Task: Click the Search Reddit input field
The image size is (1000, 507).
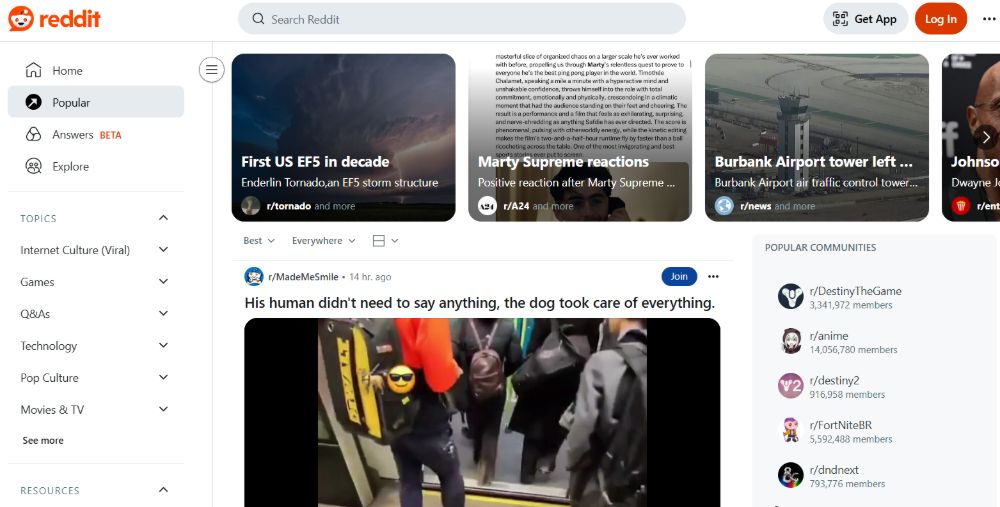Action: point(461,19)
